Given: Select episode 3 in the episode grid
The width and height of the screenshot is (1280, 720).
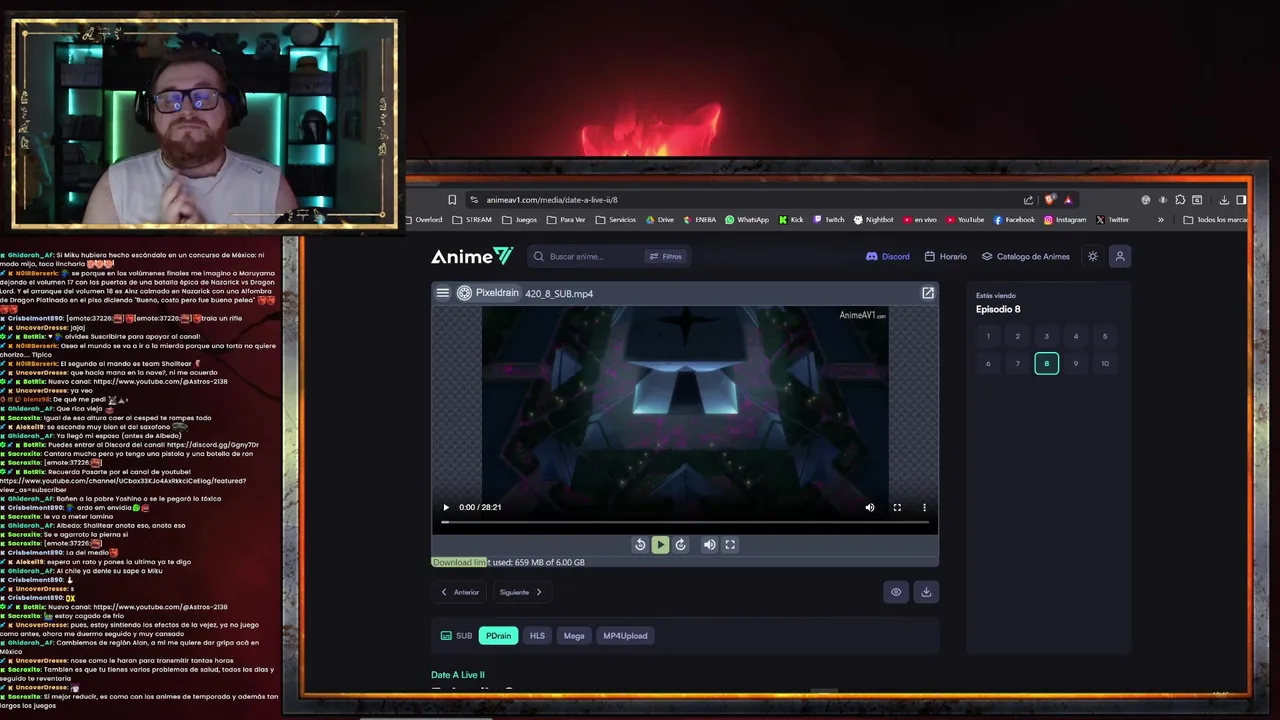Looking at the screenshot, I should (x=1047, y=336).
